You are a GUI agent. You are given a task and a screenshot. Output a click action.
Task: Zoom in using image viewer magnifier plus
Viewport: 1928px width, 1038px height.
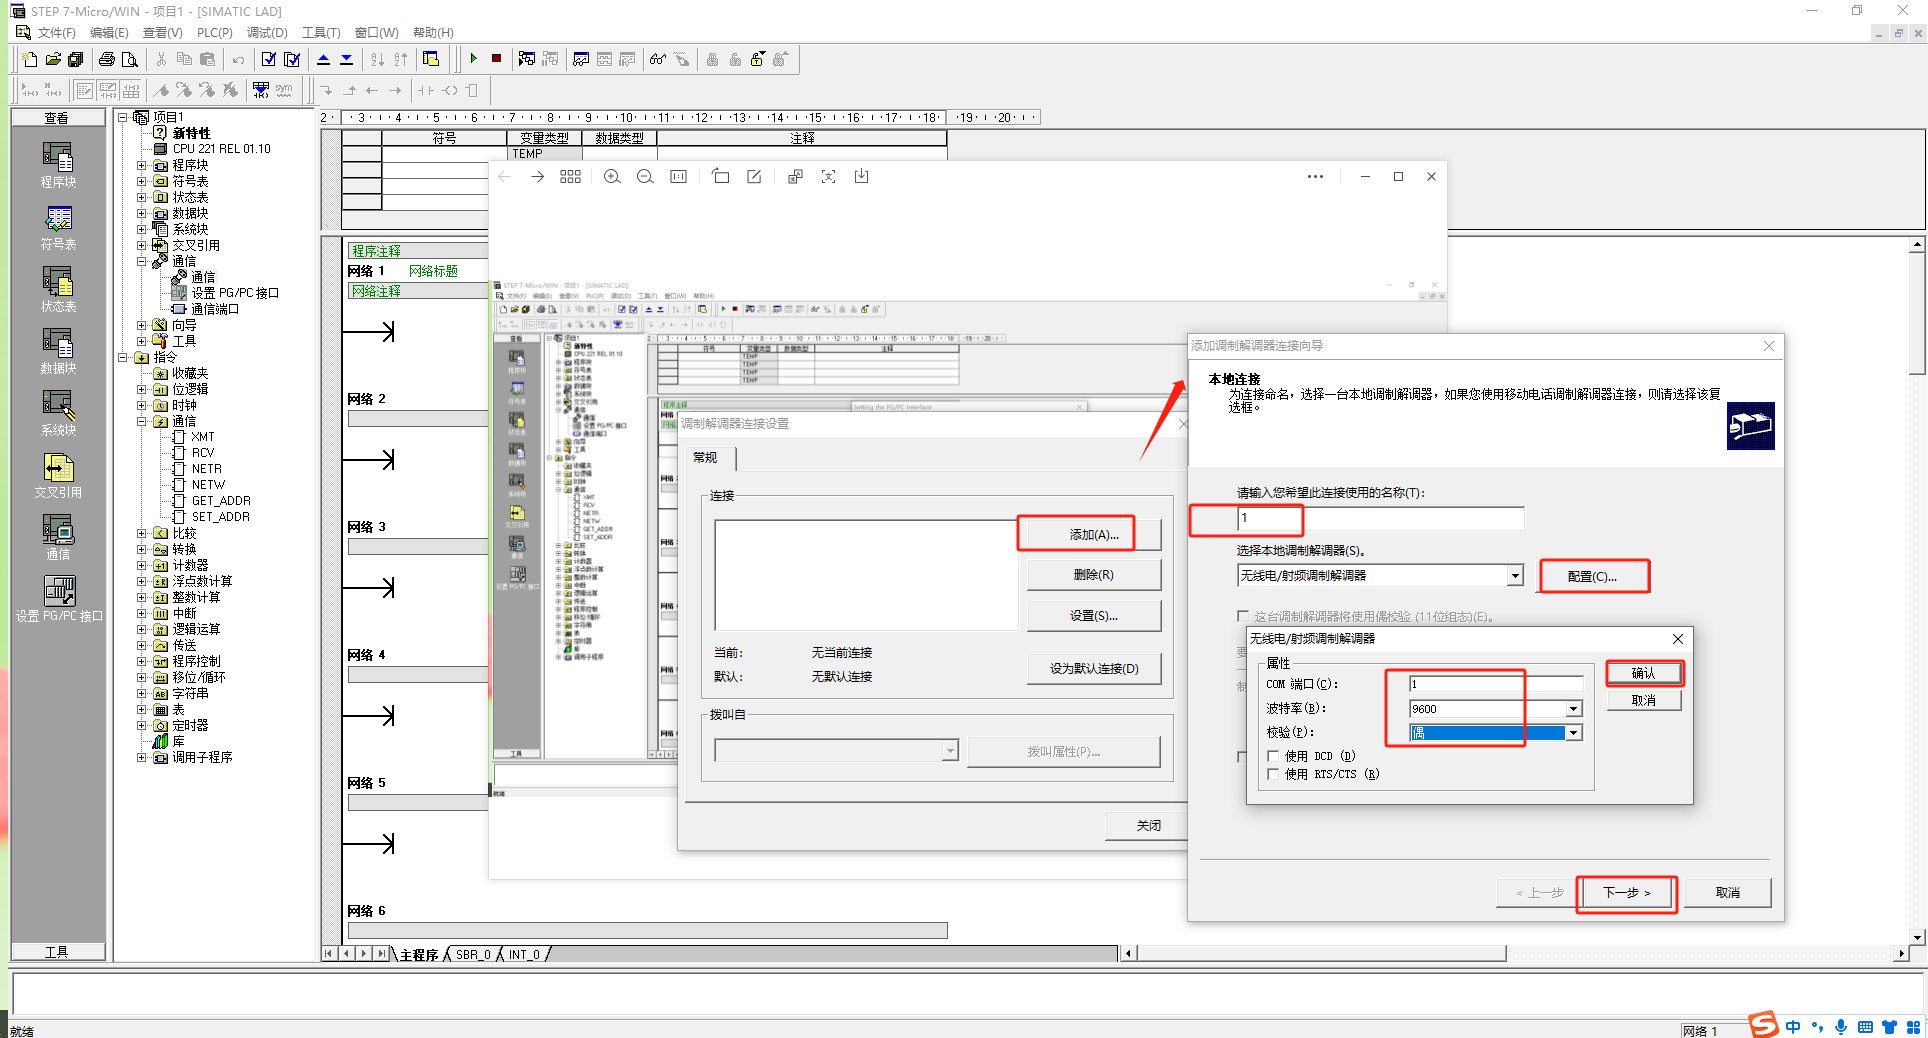point(612,176)
